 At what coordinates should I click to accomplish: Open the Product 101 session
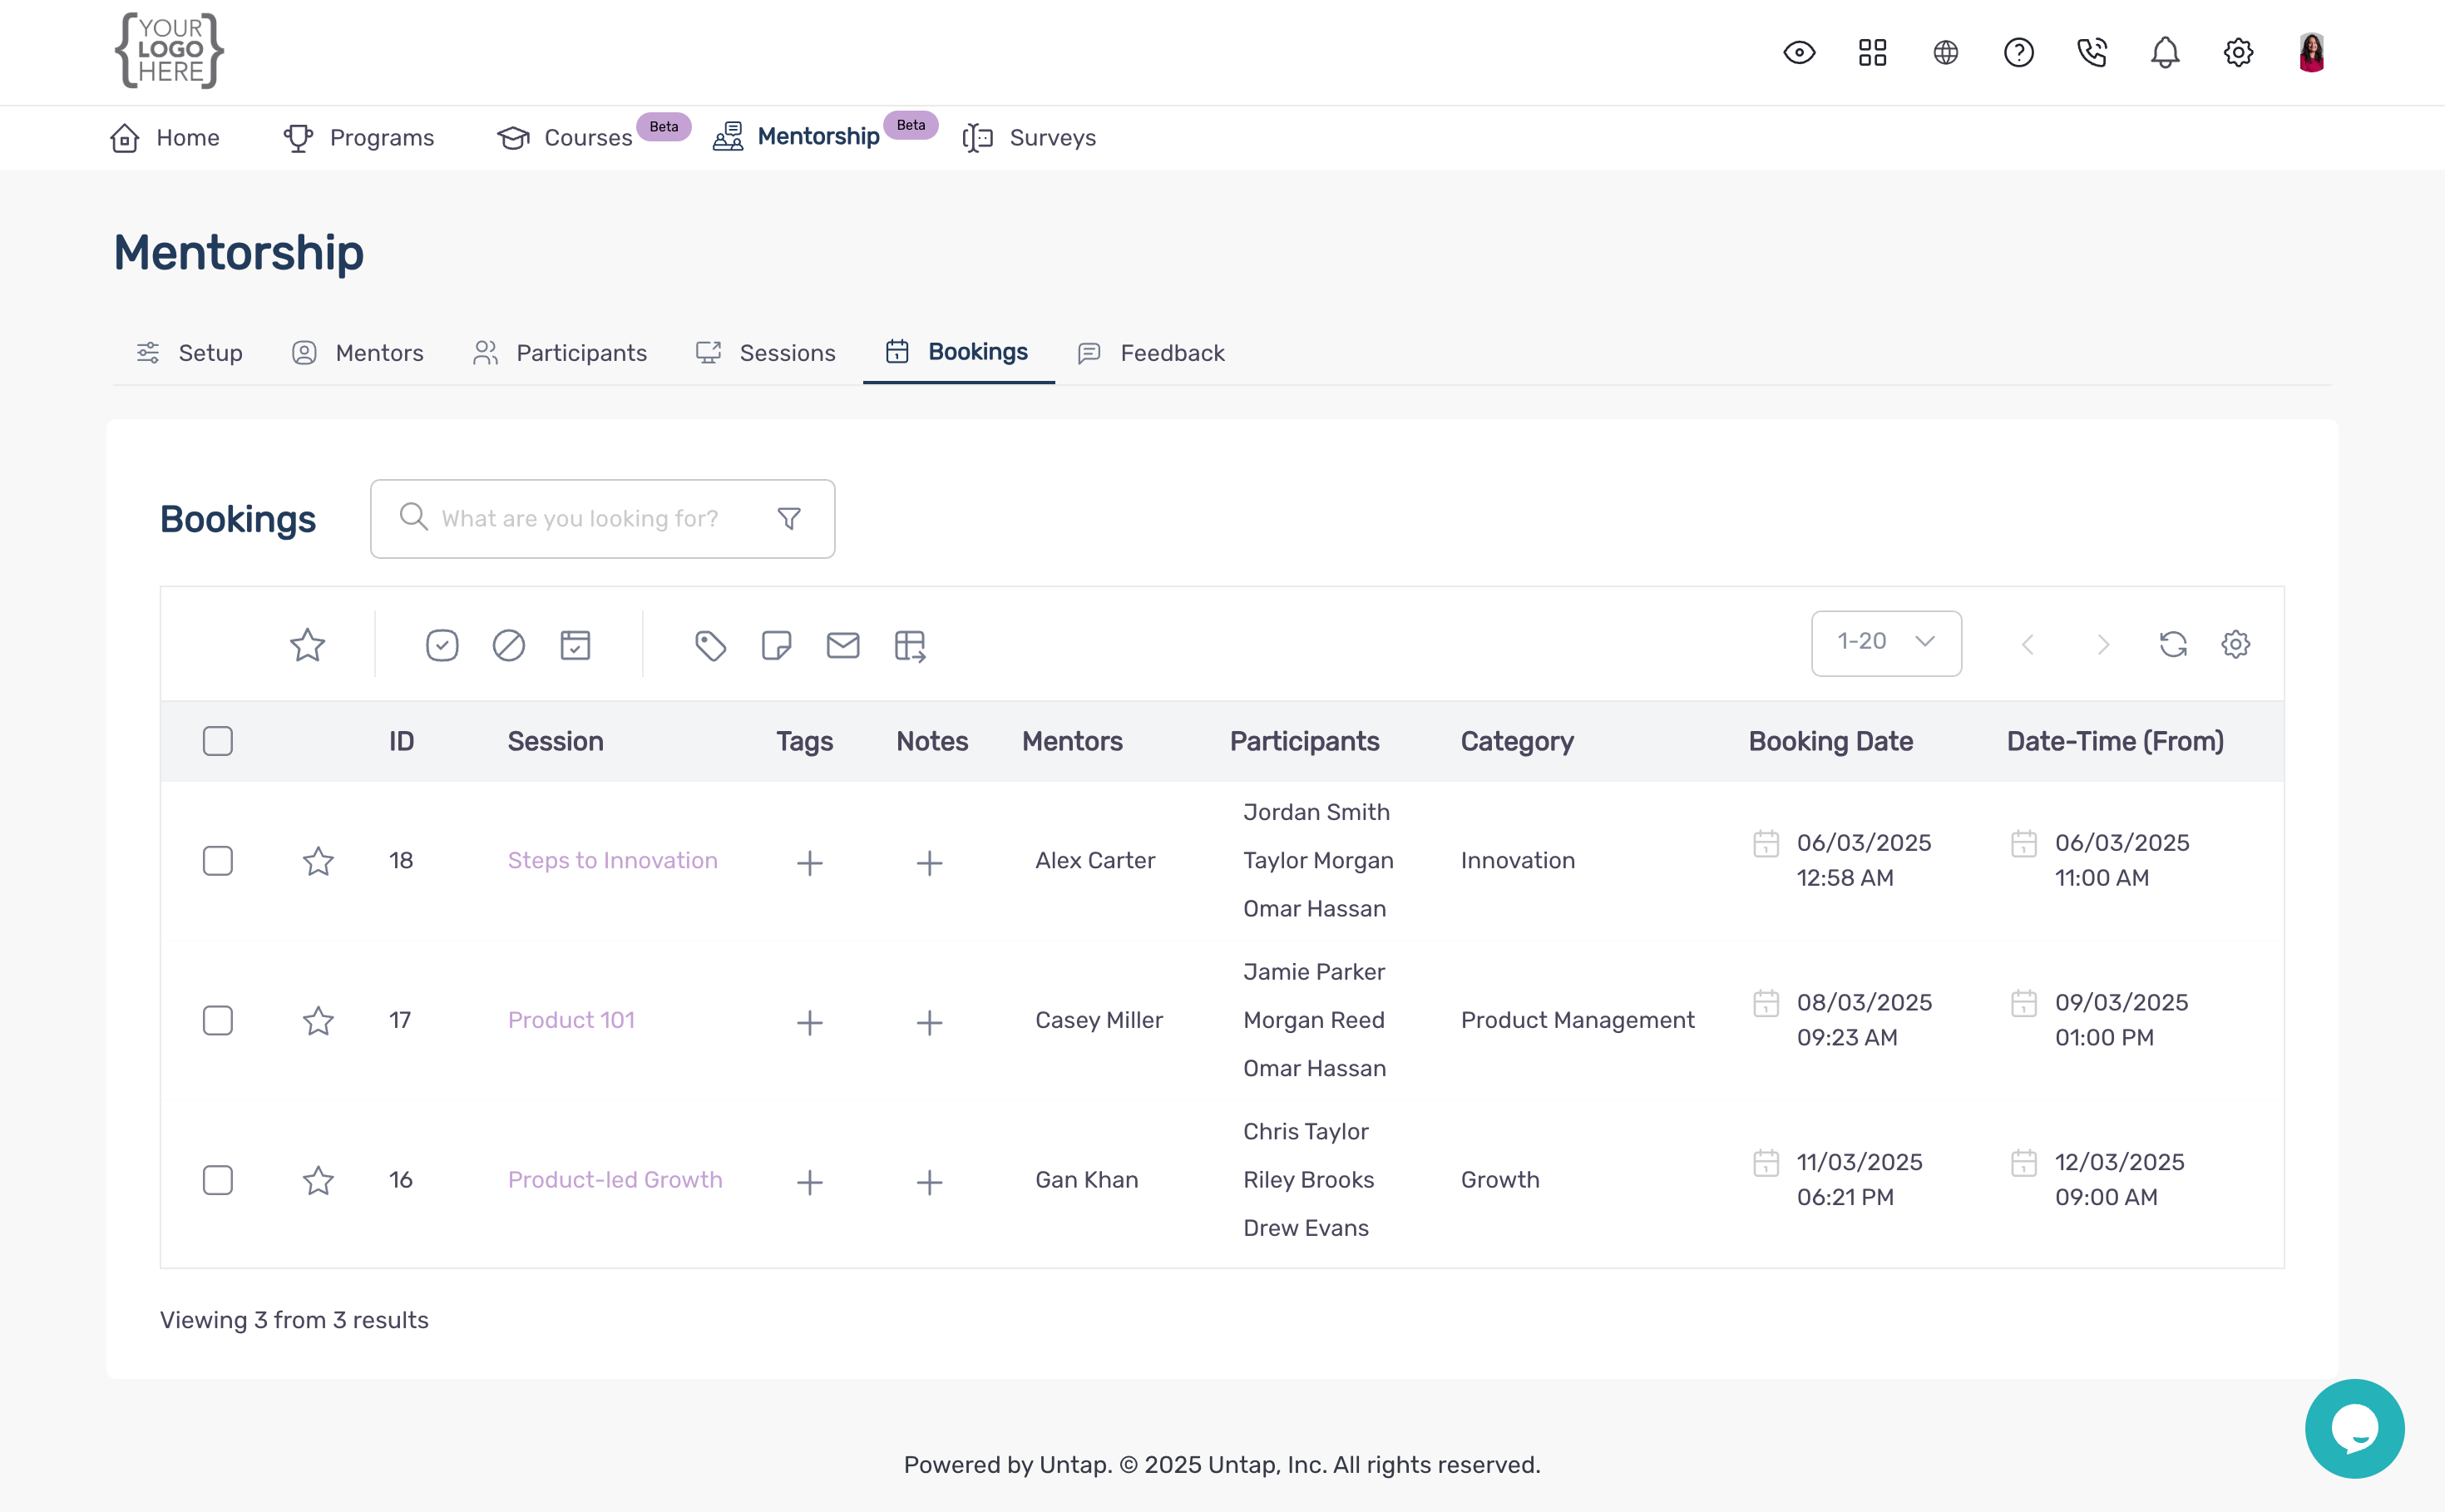click(x=570, y=1020)
